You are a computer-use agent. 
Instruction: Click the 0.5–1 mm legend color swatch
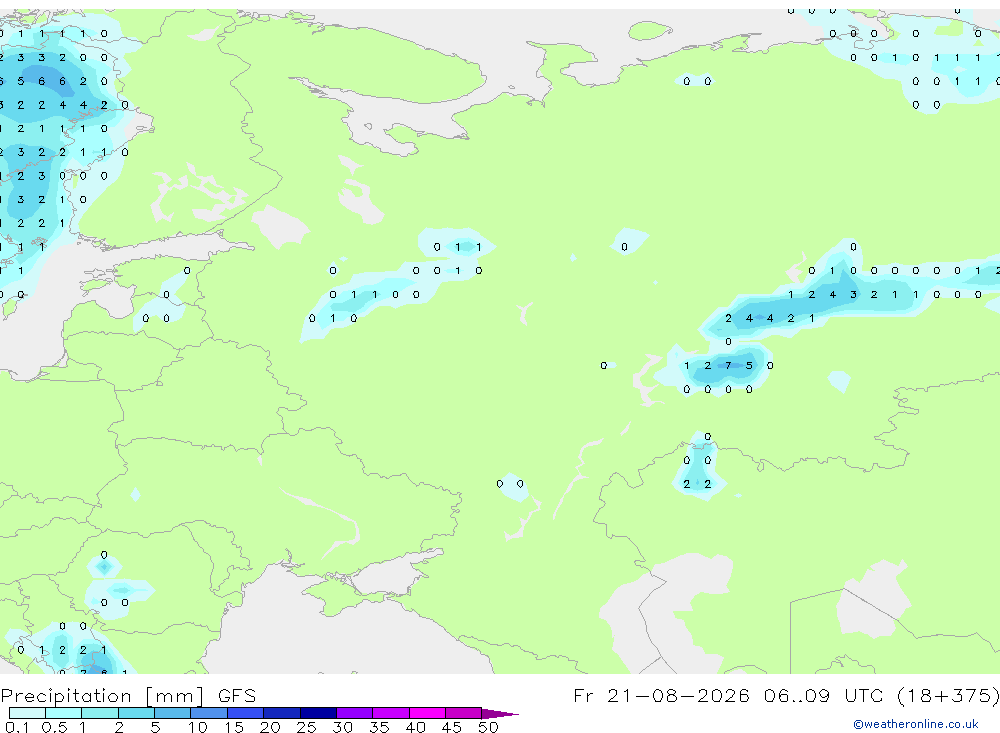(64, 713)
